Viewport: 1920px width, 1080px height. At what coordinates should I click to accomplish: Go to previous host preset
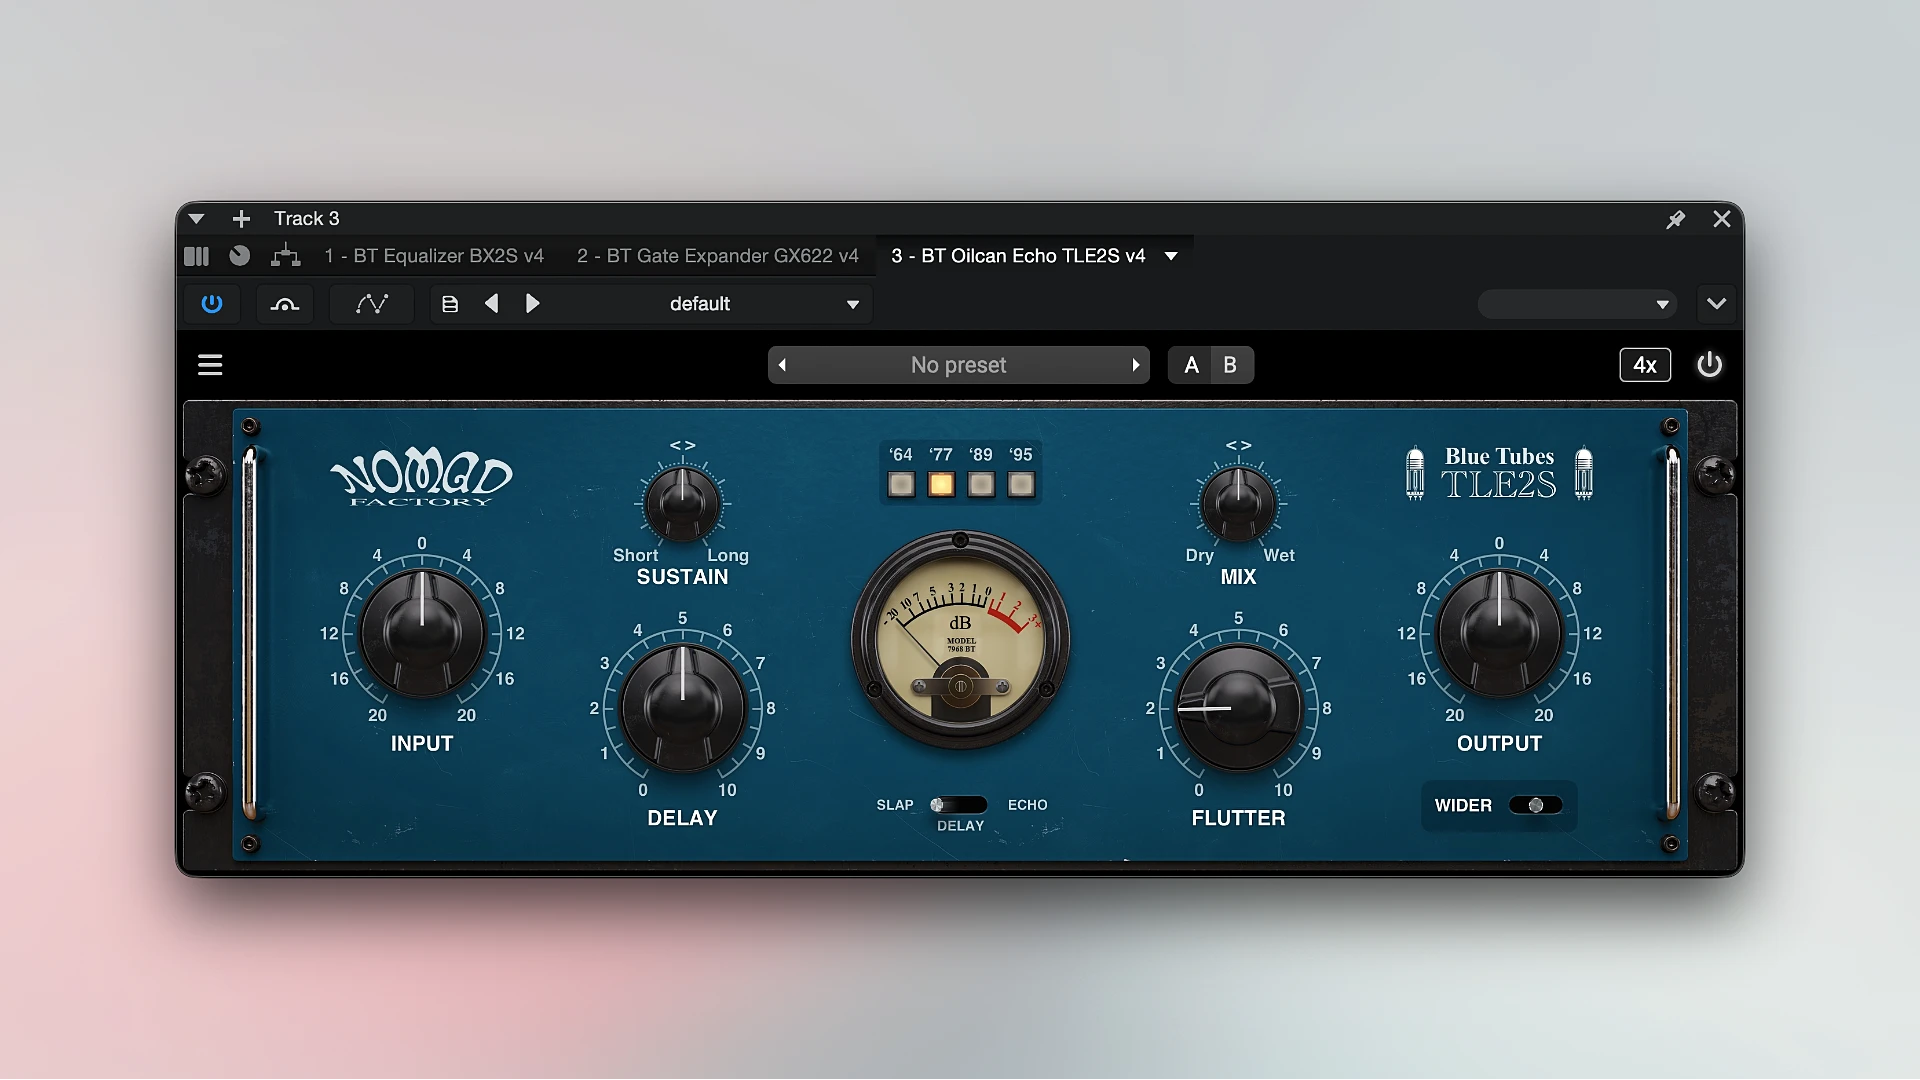tap(491, 304)
